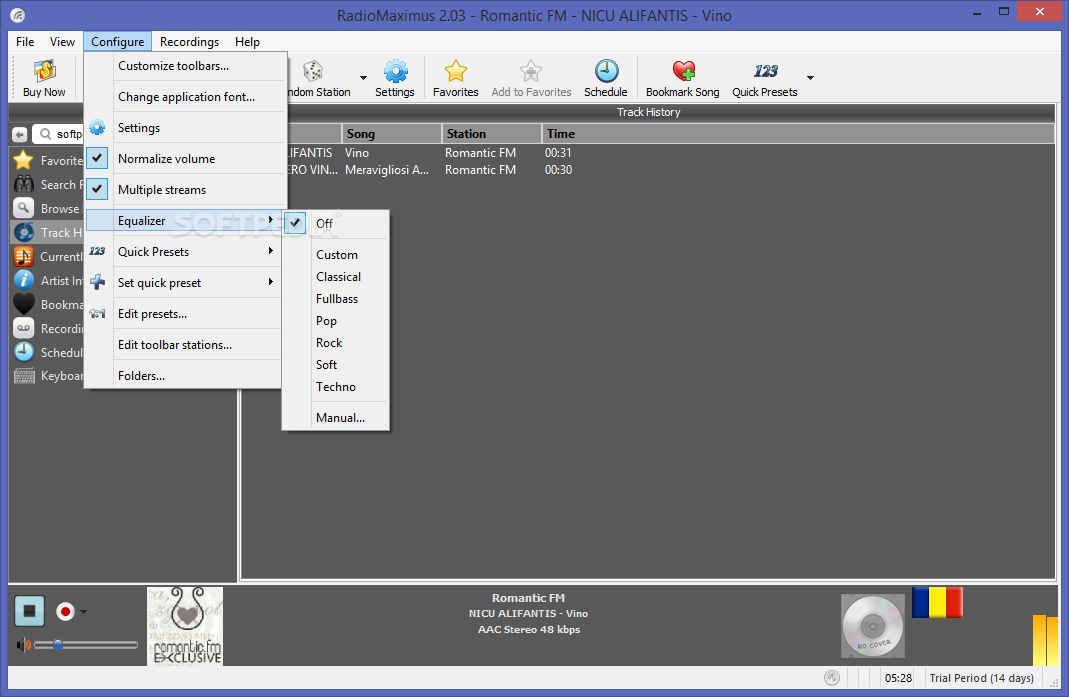1069x697 pixels.
Task: Select the Fullbass equalizer preset
Action: pyautogui.click(x=335, y=298)
